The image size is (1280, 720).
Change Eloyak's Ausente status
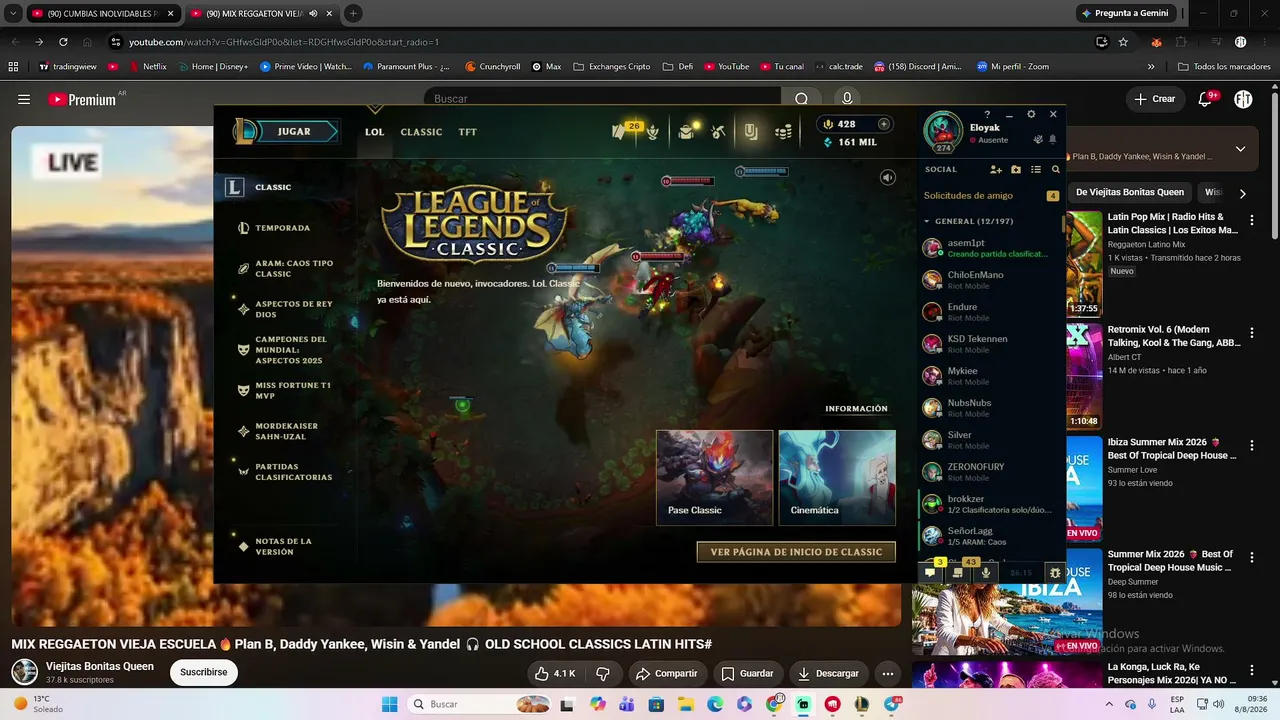tap(987, 140)
